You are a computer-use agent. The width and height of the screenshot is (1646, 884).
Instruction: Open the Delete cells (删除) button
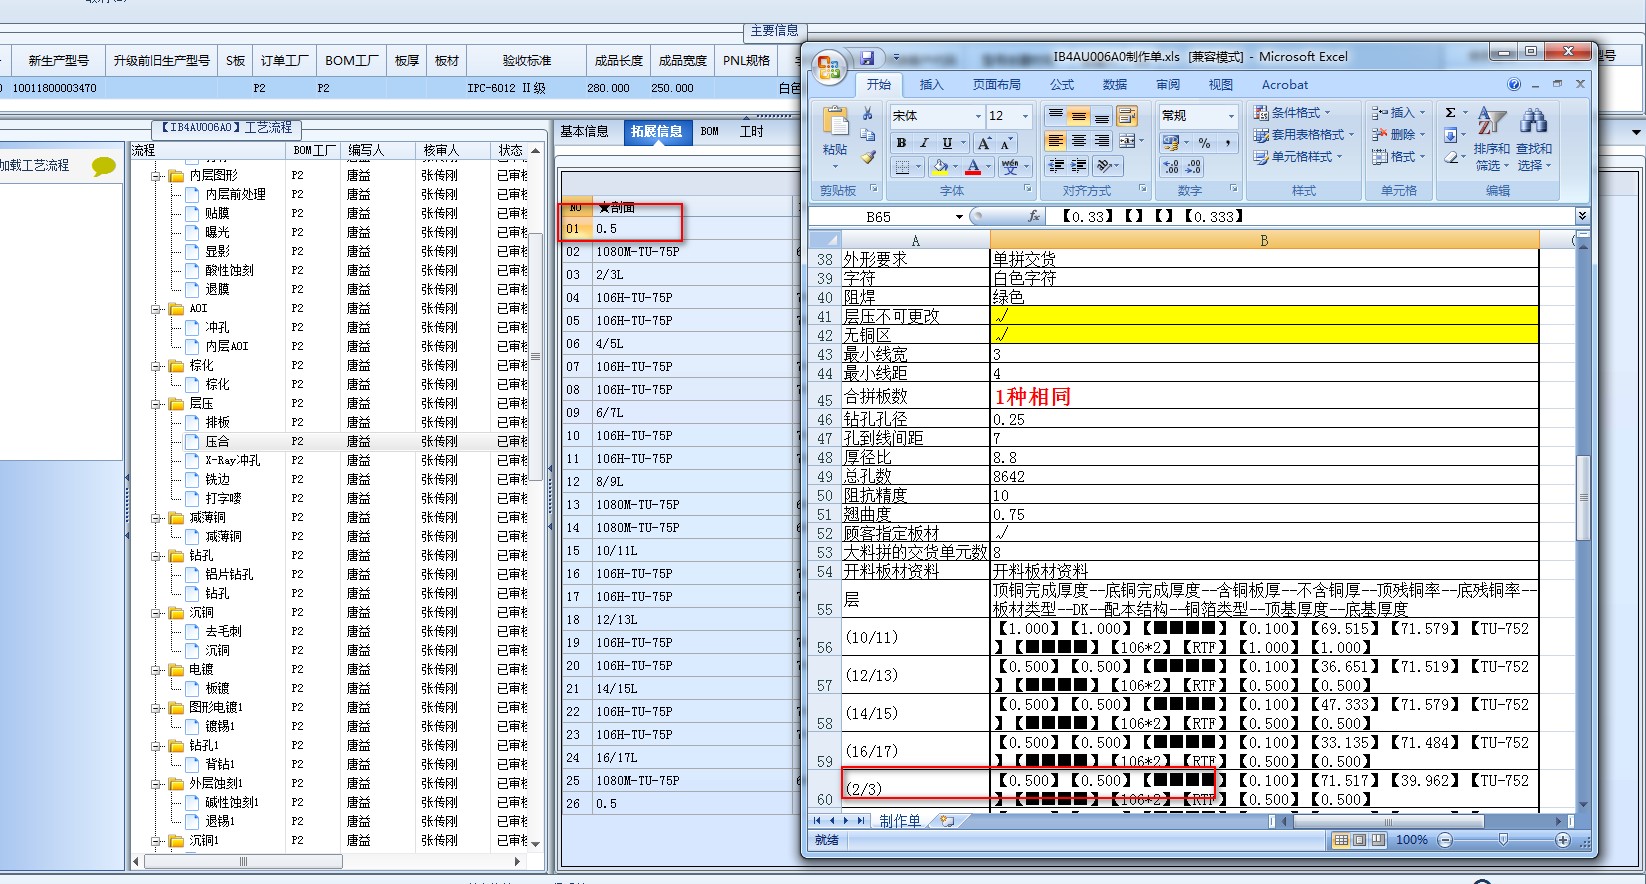(x=1398, y=135)
